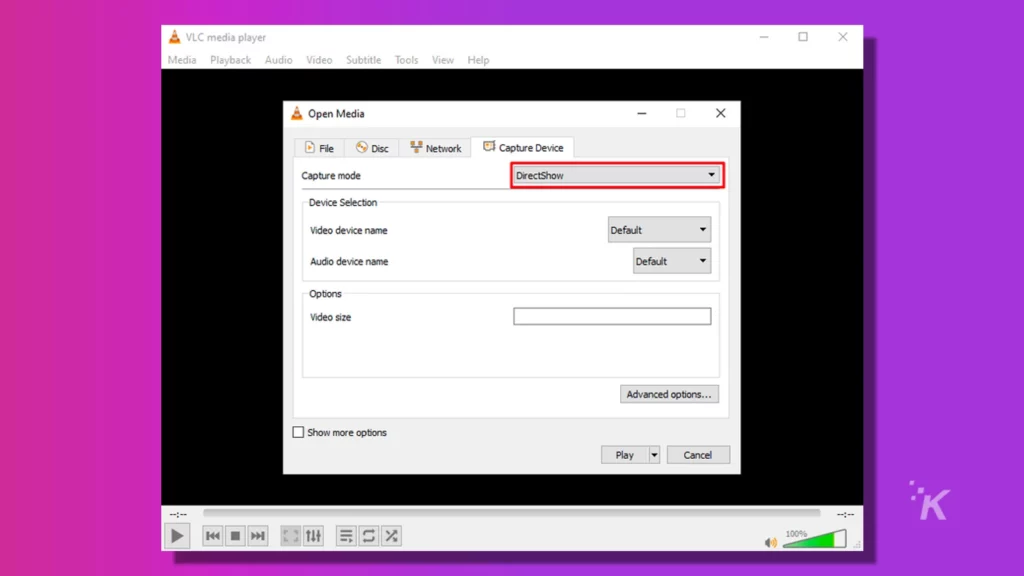
Task: Switch to the File tab
Action: coord(319,148)
